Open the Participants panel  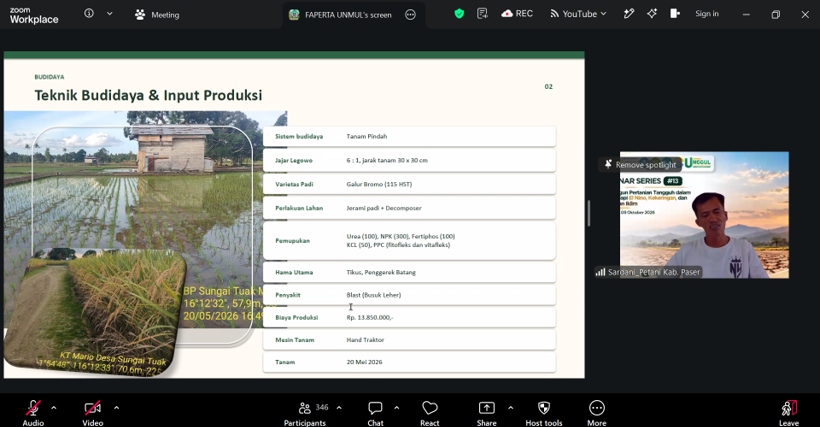(305, 412)
